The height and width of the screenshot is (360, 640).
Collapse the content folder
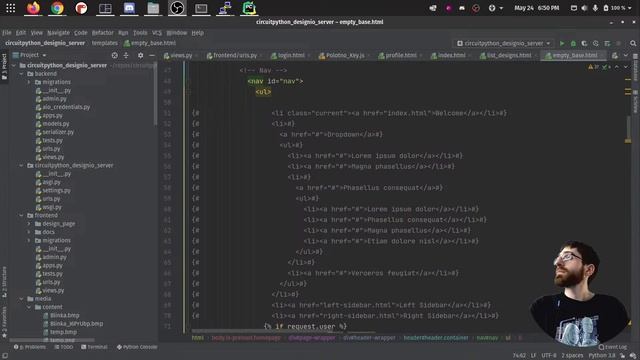pyautogui.click(x=29, y=307)
